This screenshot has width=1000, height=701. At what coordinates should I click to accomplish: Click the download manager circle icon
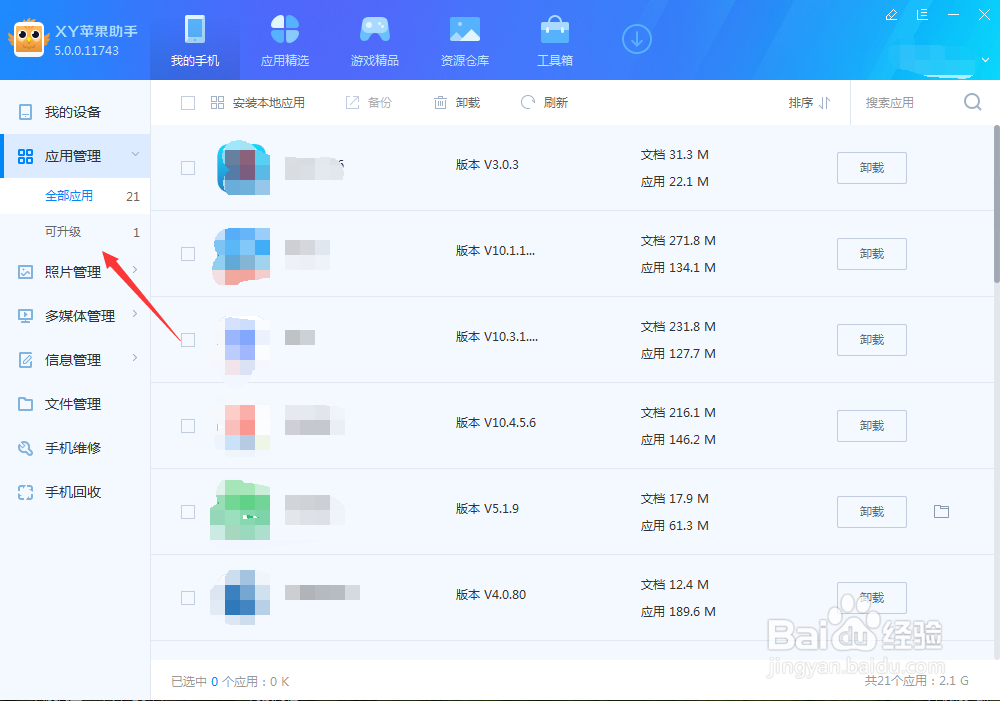click(x=636, y=38)
